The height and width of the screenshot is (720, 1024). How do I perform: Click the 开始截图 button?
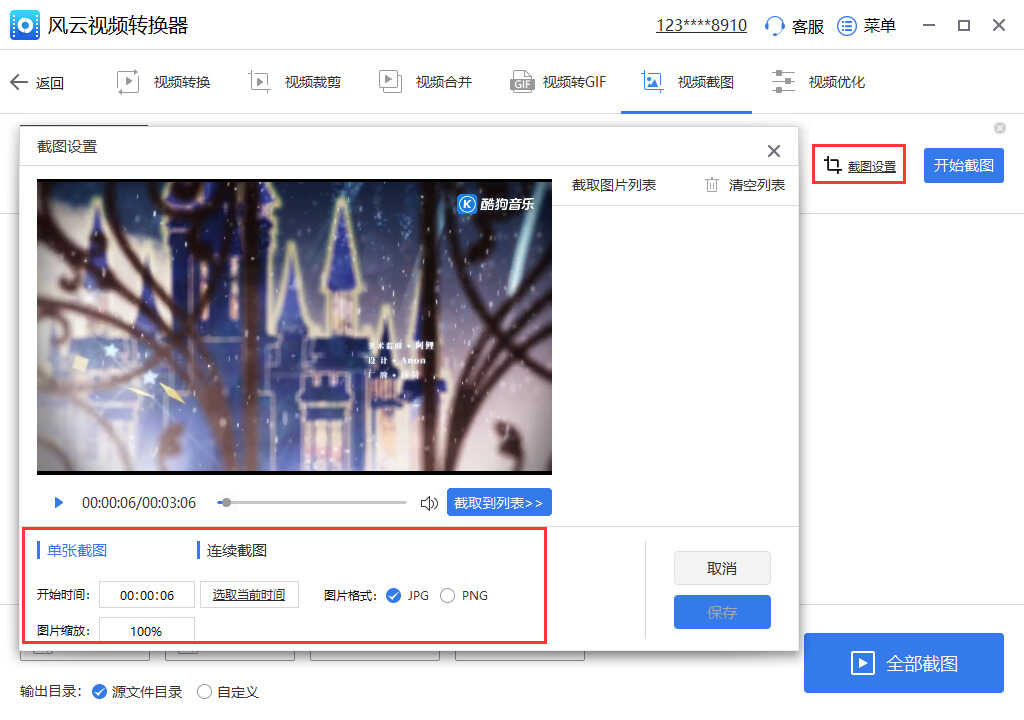963,165
